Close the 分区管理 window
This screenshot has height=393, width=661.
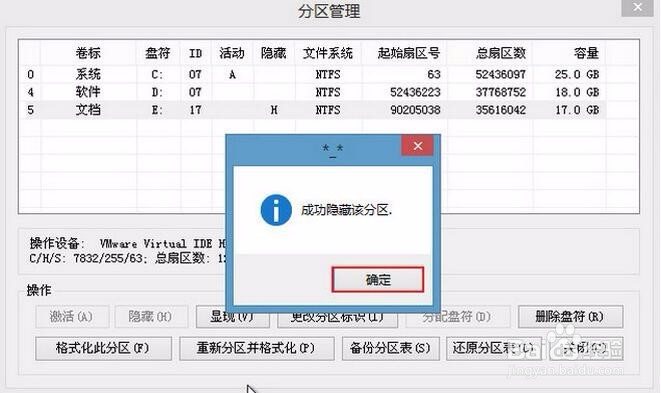click(637, 7)
